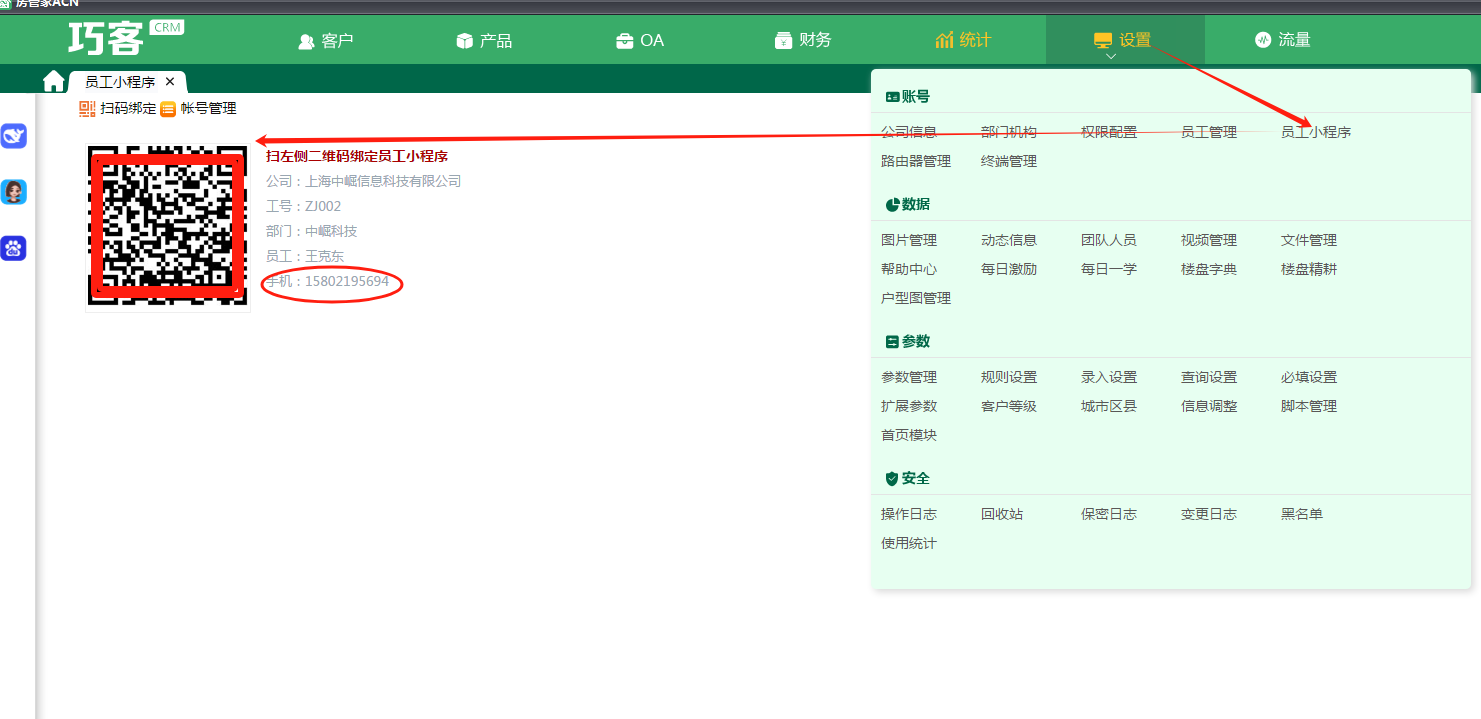Click the Baidu paw sidebar icon
The image size is (1481, 719).
14,248
